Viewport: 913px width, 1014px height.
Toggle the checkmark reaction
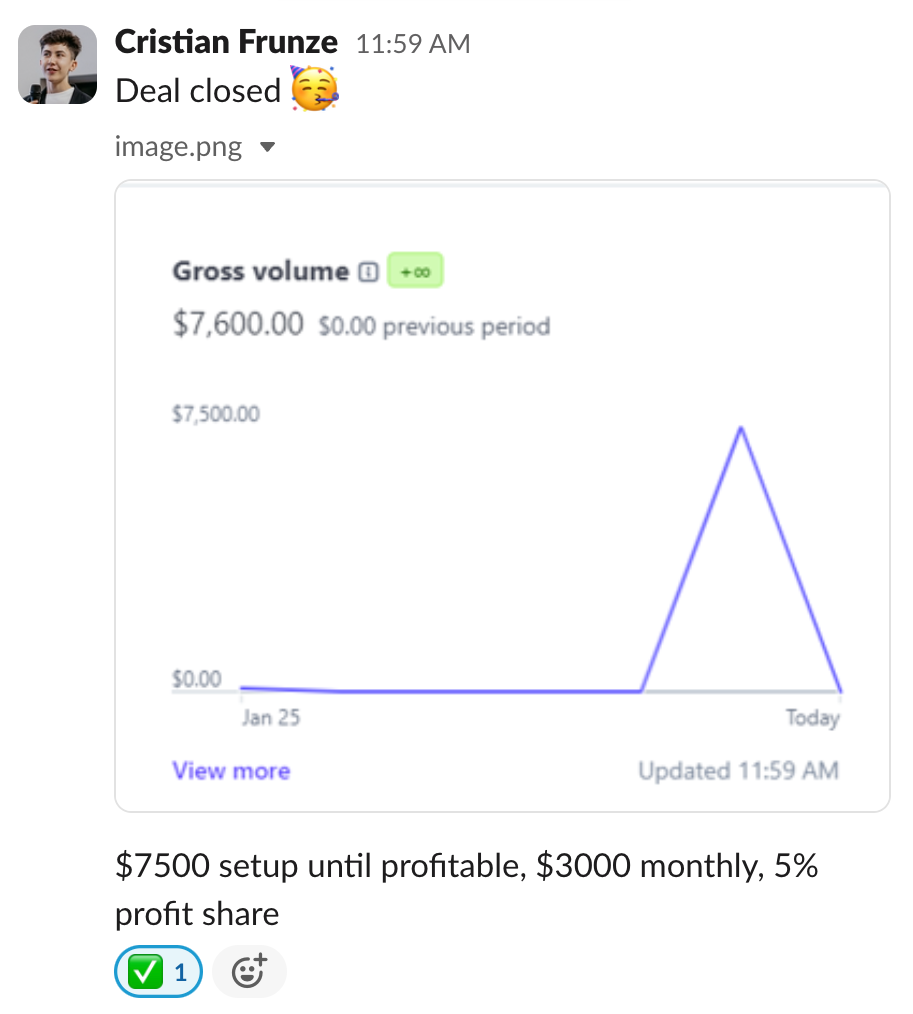click(159, 972)
